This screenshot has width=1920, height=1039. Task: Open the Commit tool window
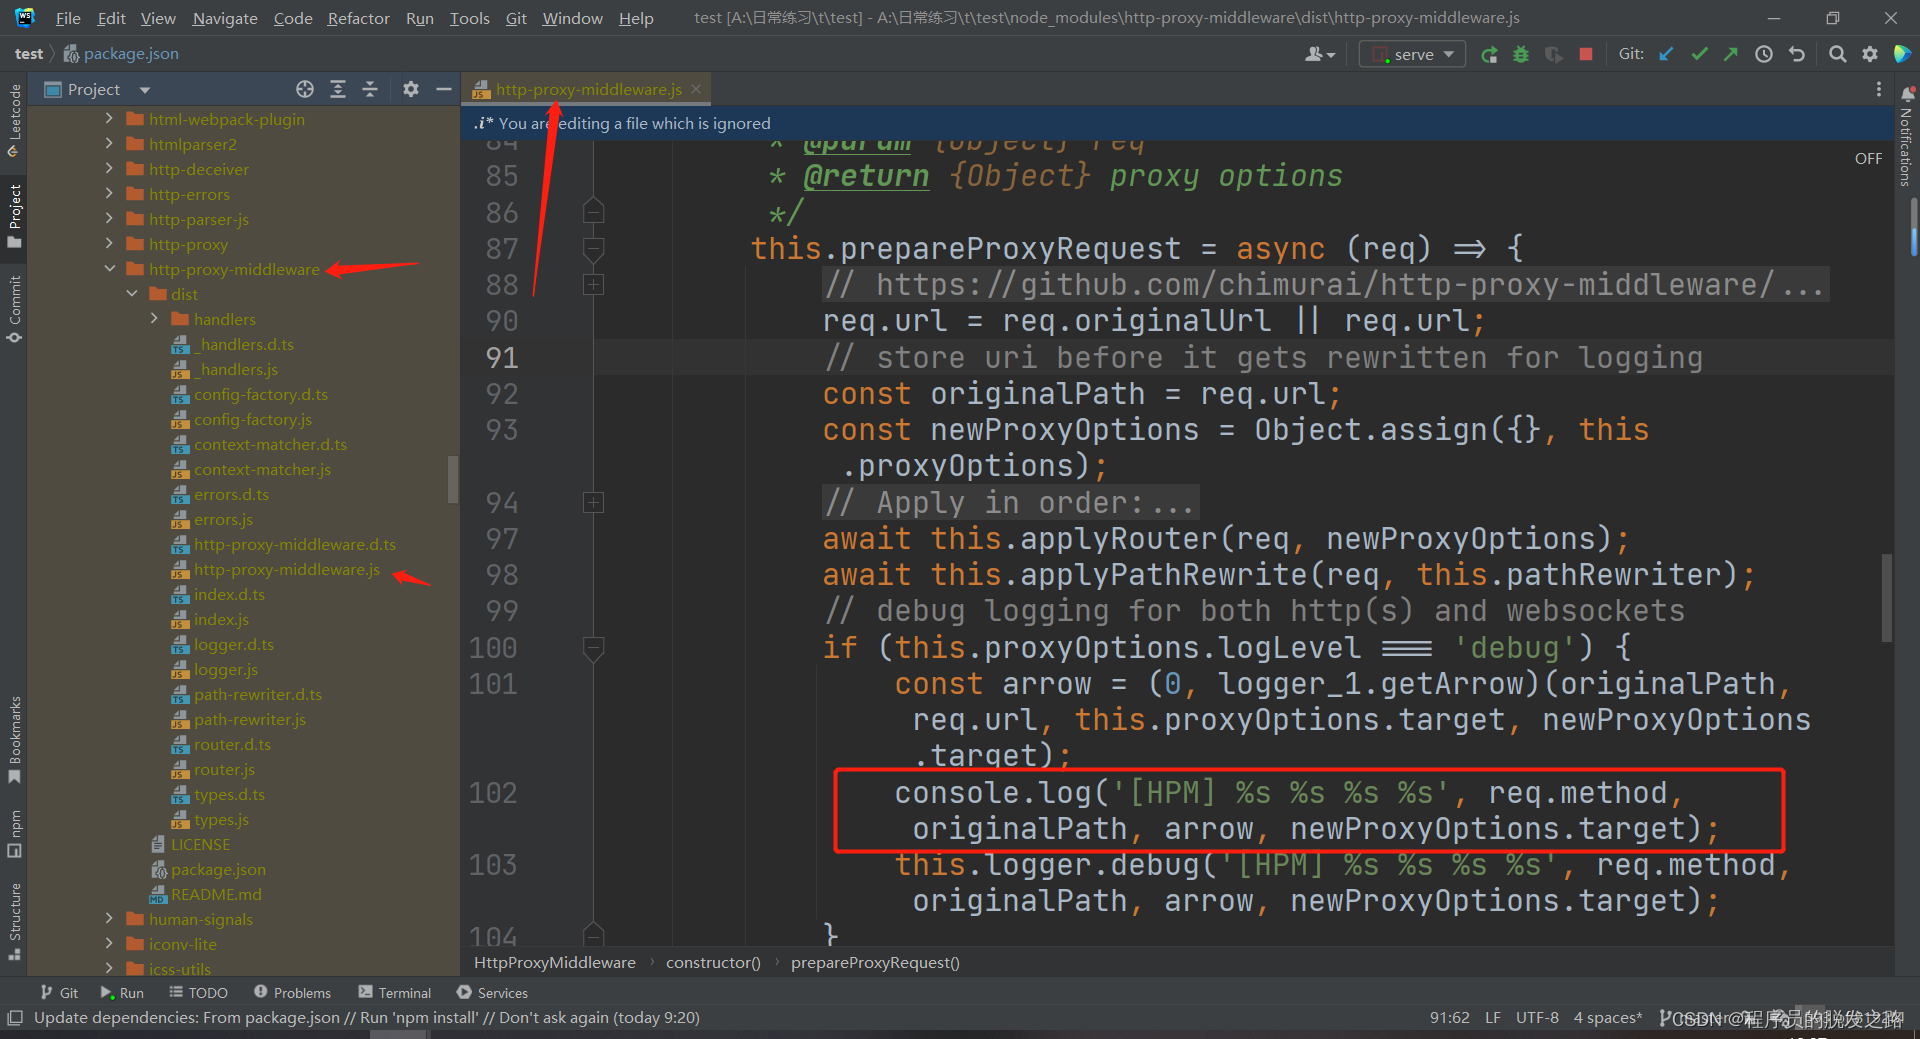[14, 309]
